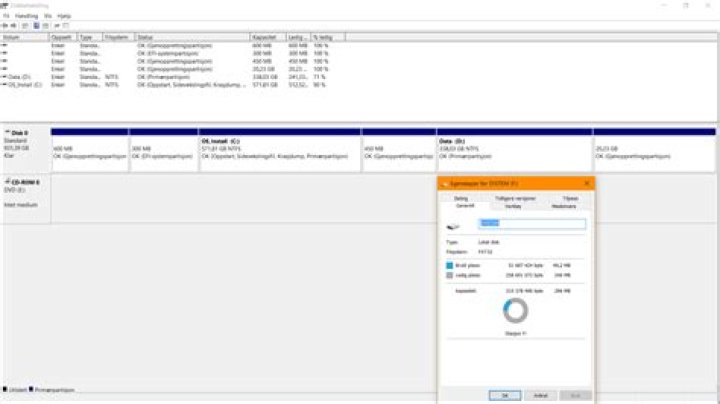The width and height of the screenshot is (720, 404).
Task: Select the 450 MB recovery partition block
Action: (x=399, y=150)
